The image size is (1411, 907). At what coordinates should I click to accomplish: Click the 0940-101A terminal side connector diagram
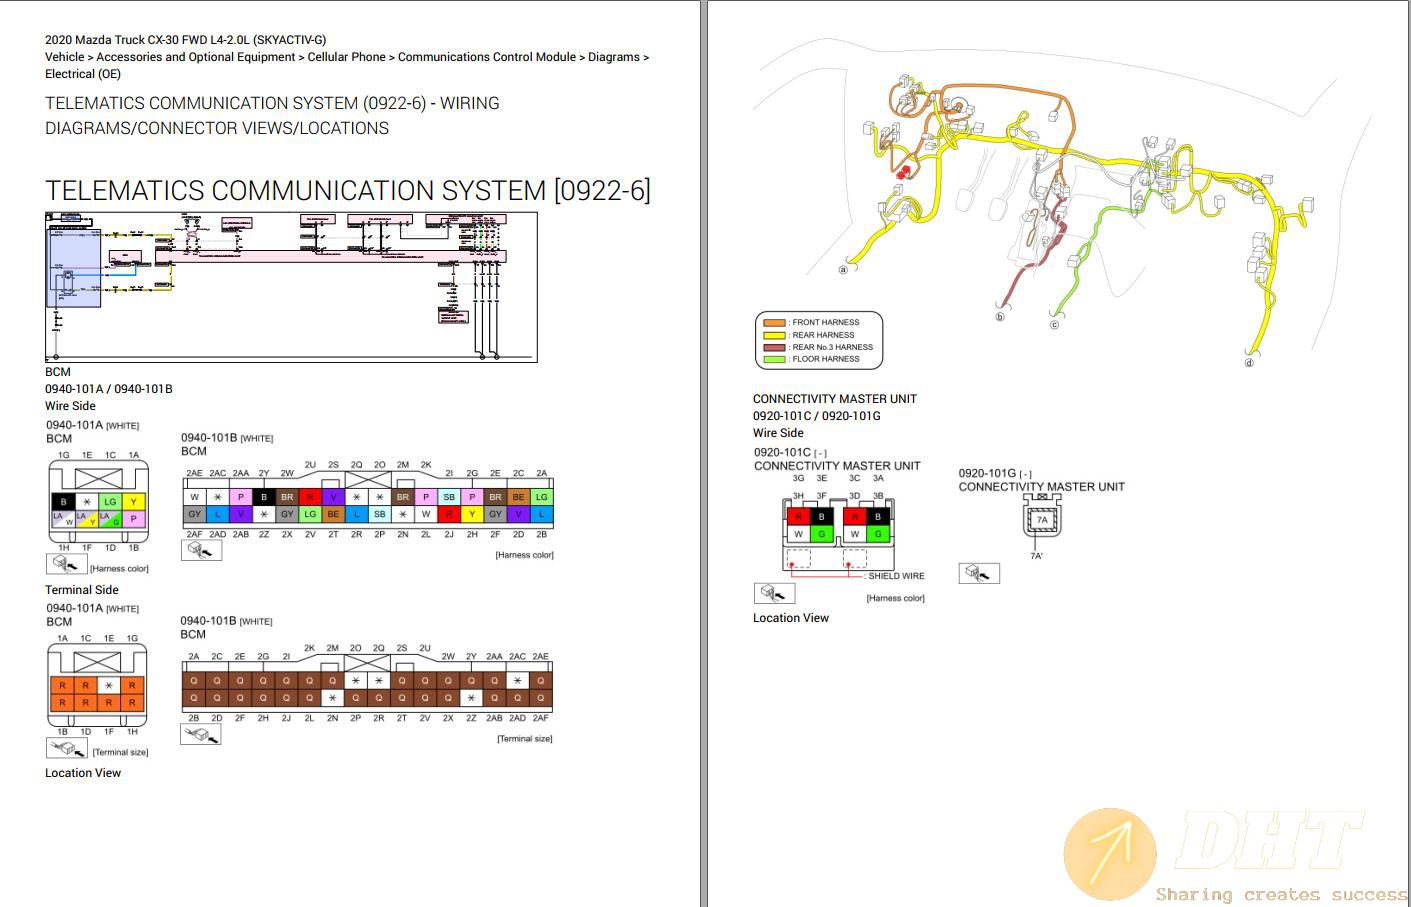click(x=98, y=685)
